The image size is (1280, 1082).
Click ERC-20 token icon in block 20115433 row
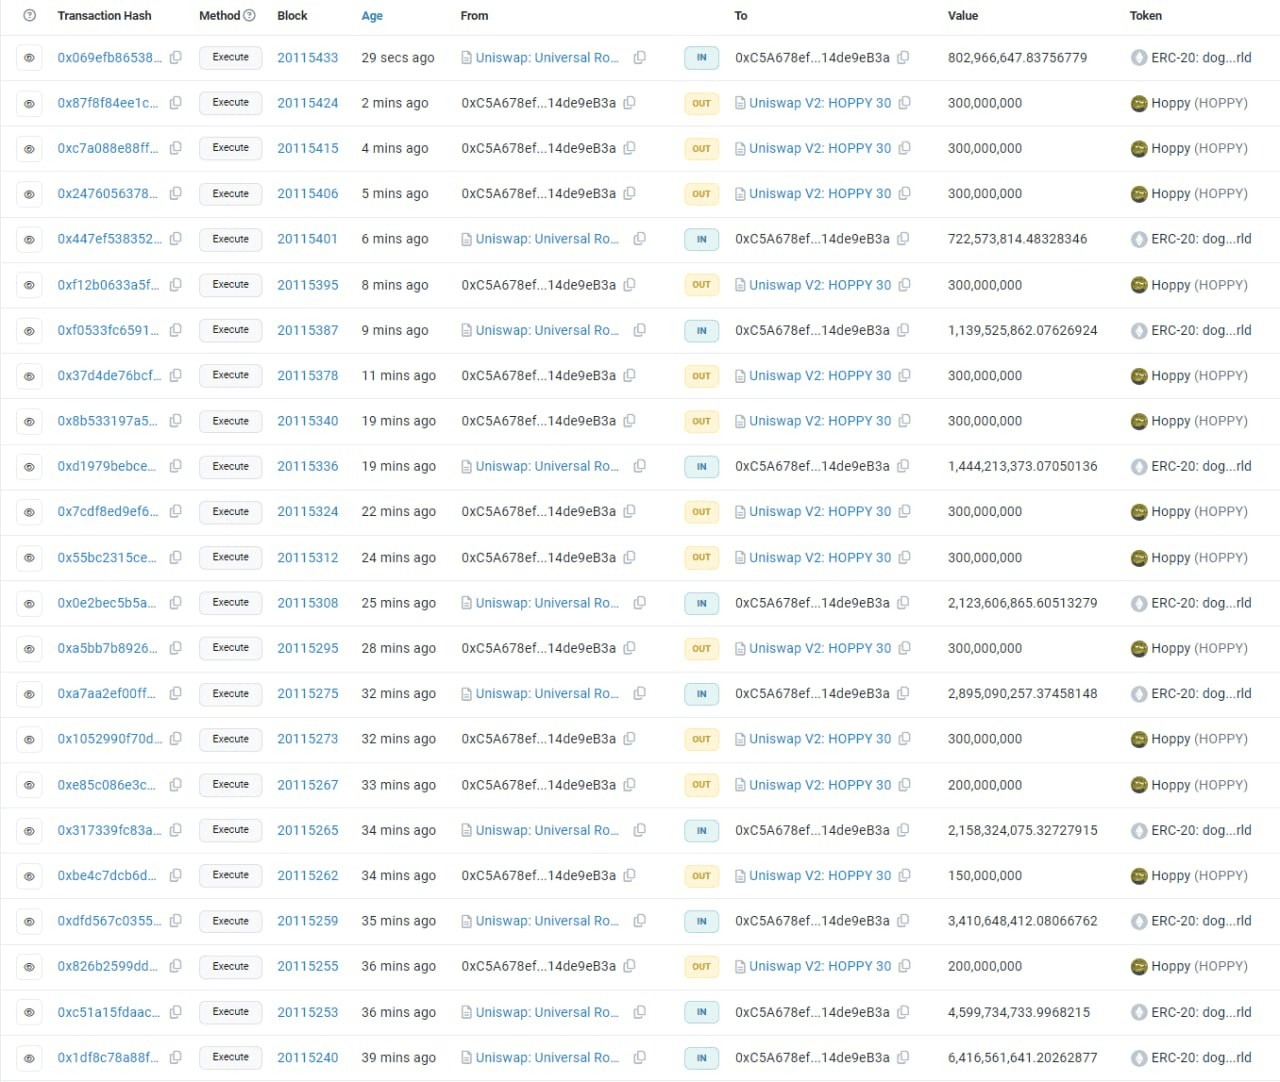coord(1138,58)
